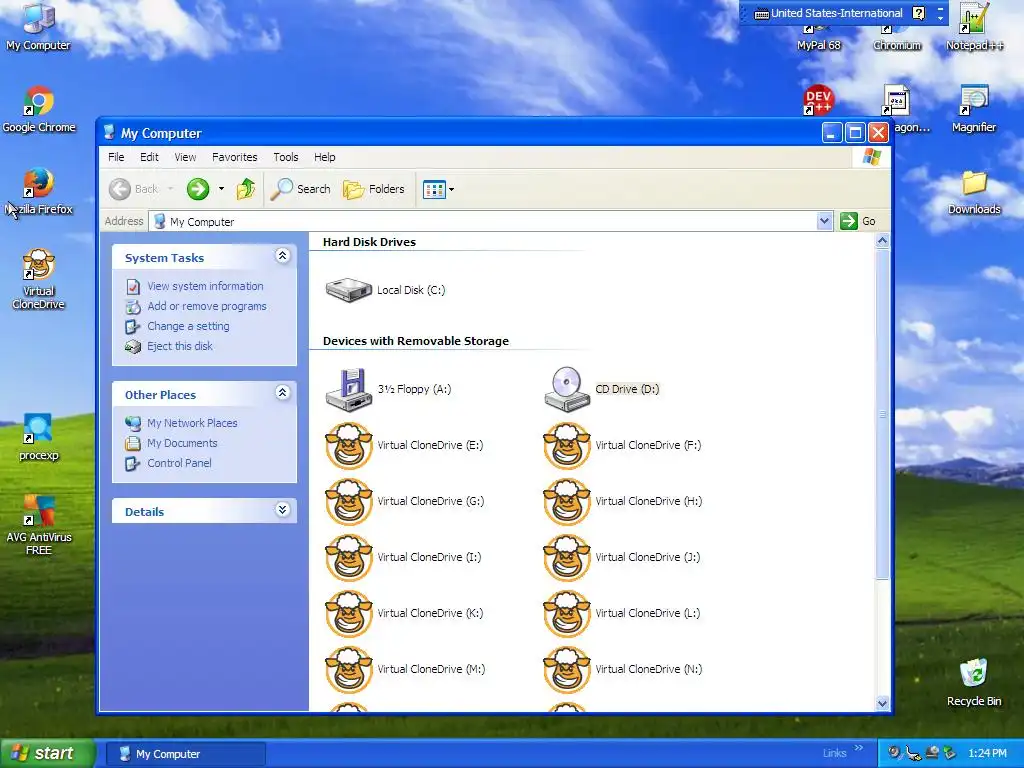Image resolution: width=1024 pixels, height=768 pixels.
Task: Open the Favorites menu
Action: click(234, 157)
